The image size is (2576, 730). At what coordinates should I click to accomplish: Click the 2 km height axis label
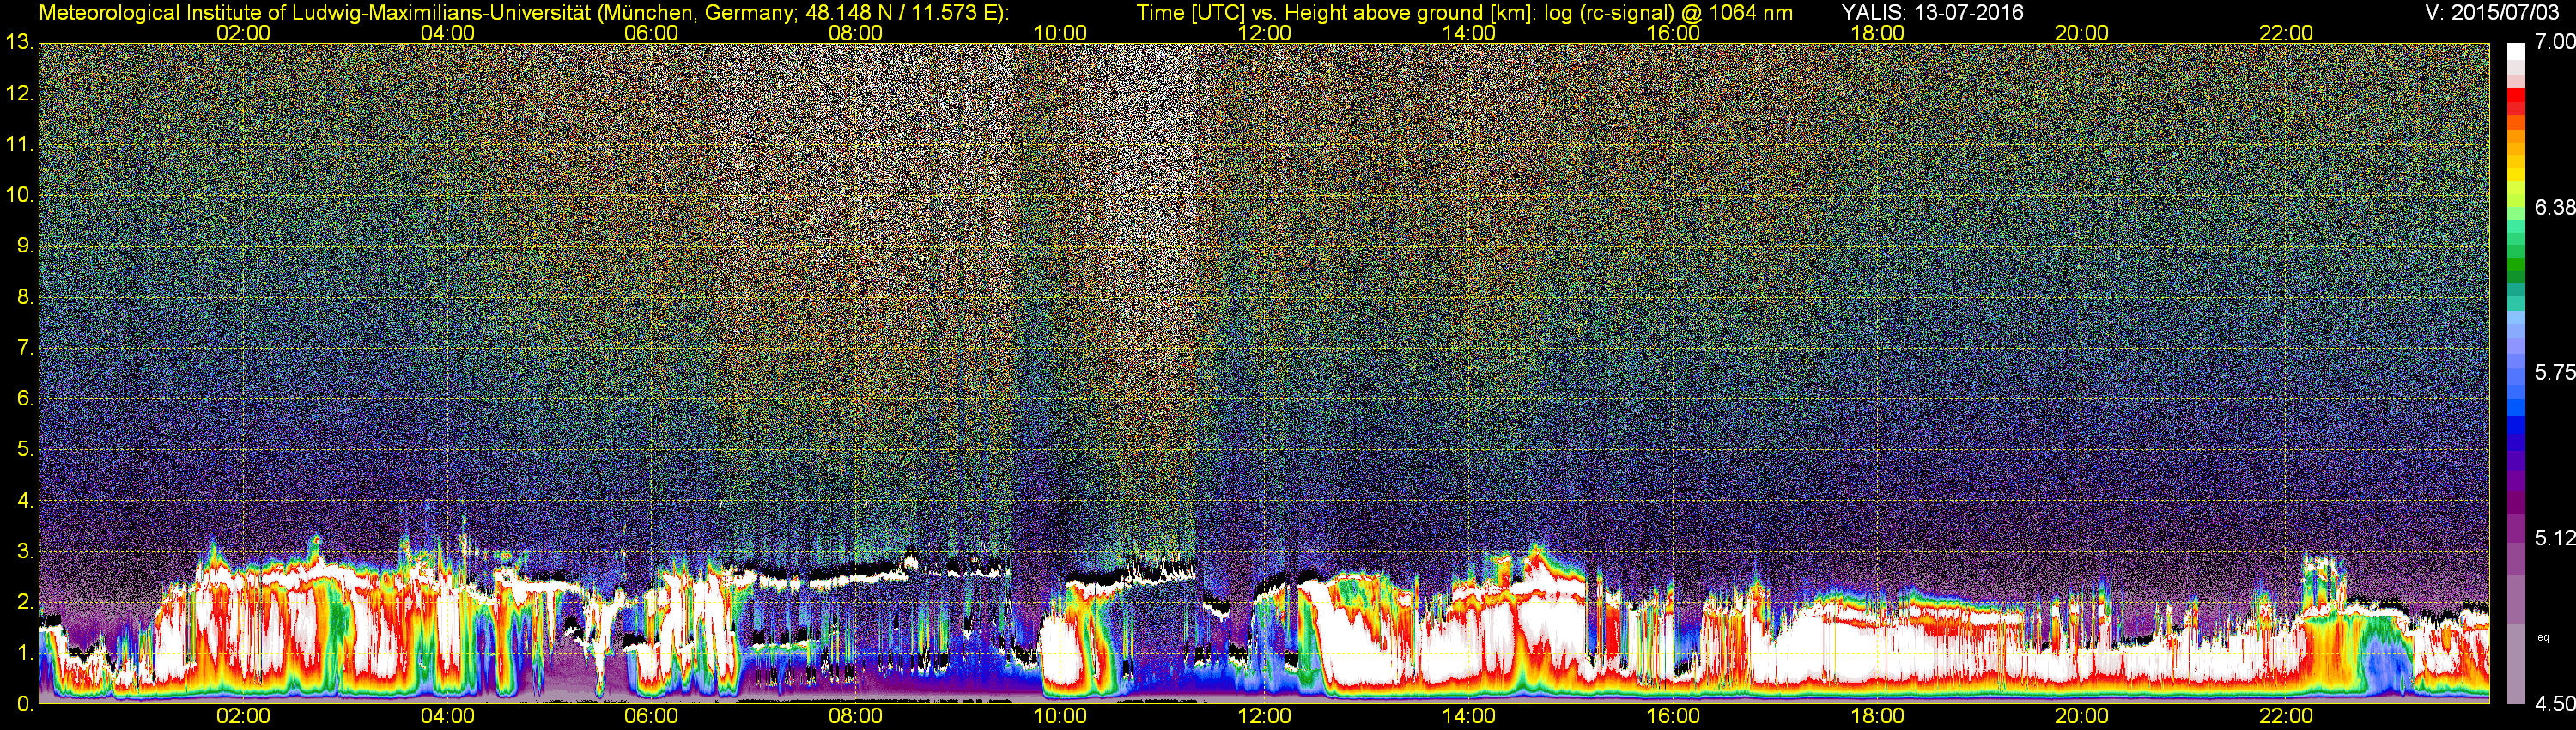[x=25, y=602]
